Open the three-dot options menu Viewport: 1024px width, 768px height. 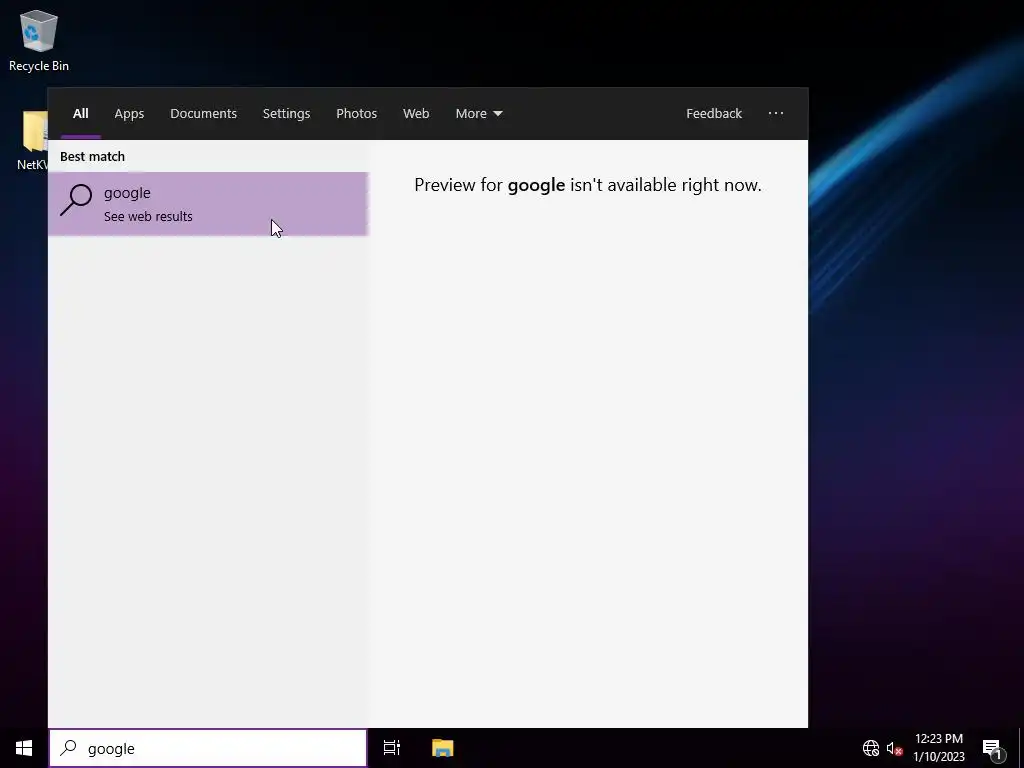(x=776, y=113)
